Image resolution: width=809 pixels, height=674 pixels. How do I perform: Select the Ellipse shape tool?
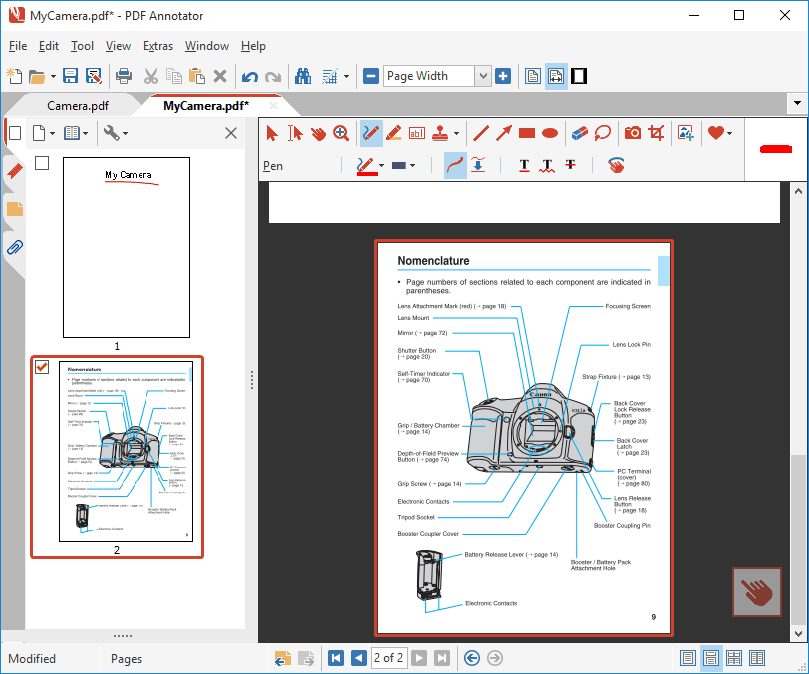(x=550, y=133)
